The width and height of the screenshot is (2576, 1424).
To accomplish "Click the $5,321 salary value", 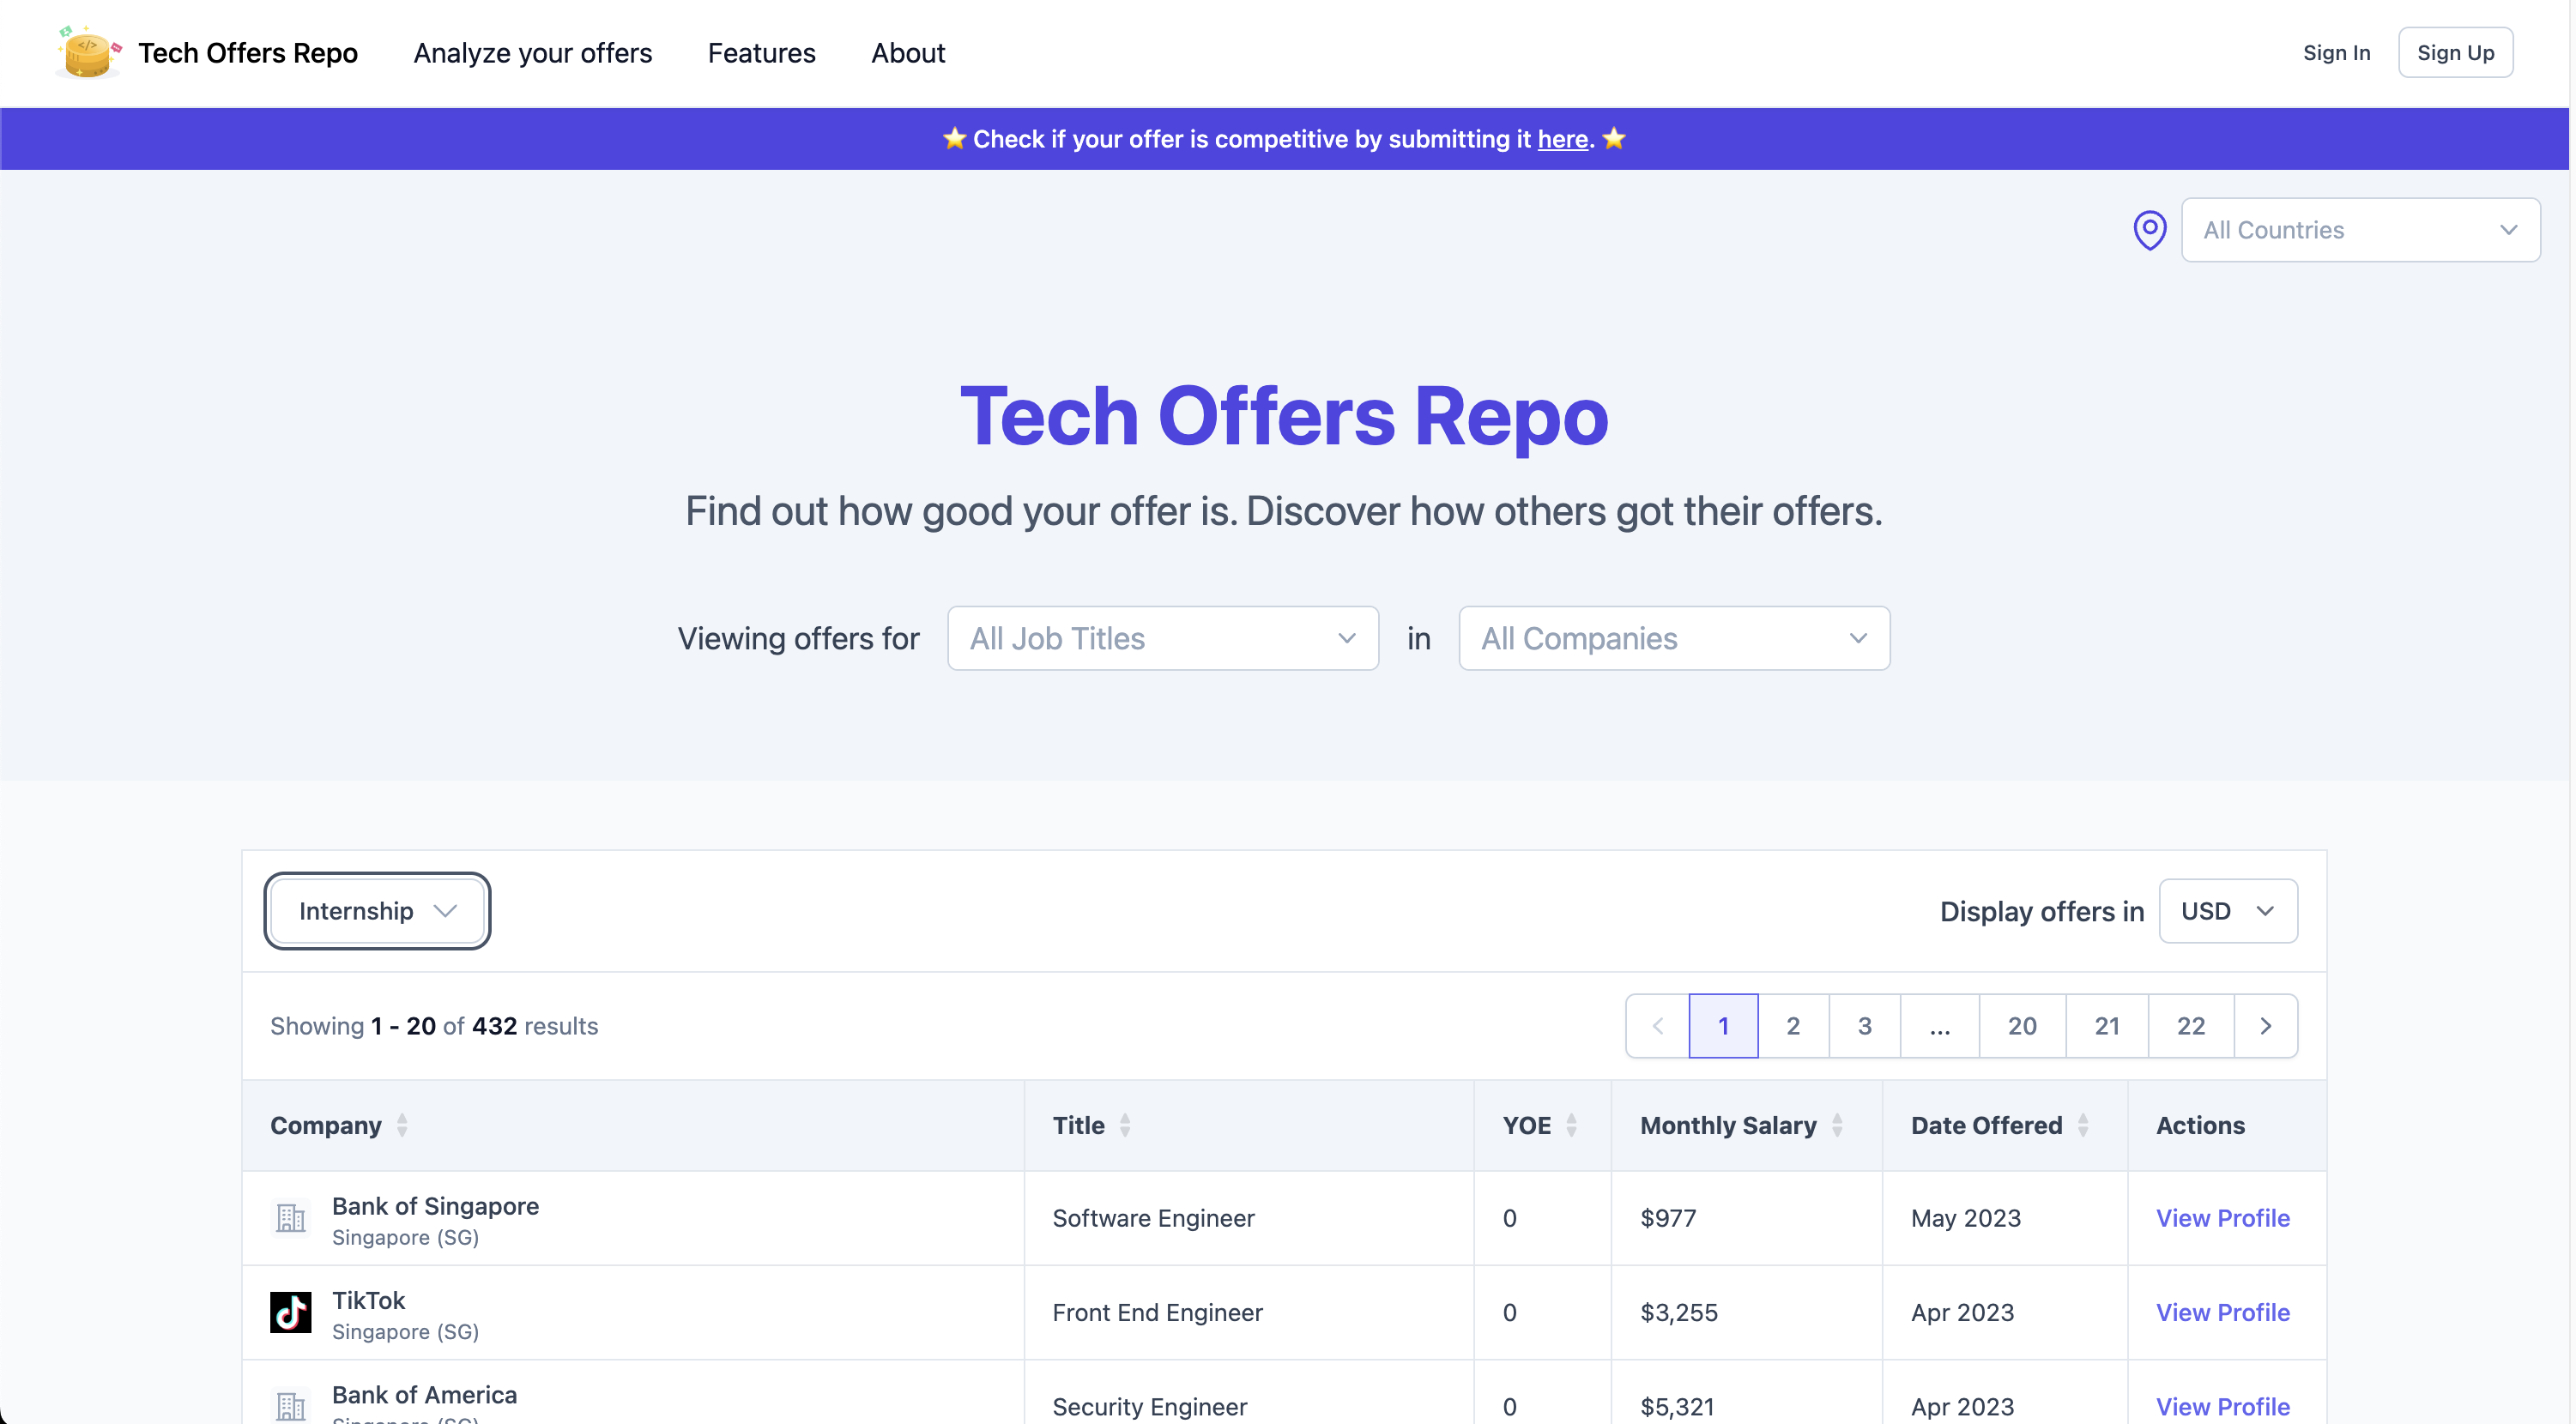I will click(1677, 1406).
